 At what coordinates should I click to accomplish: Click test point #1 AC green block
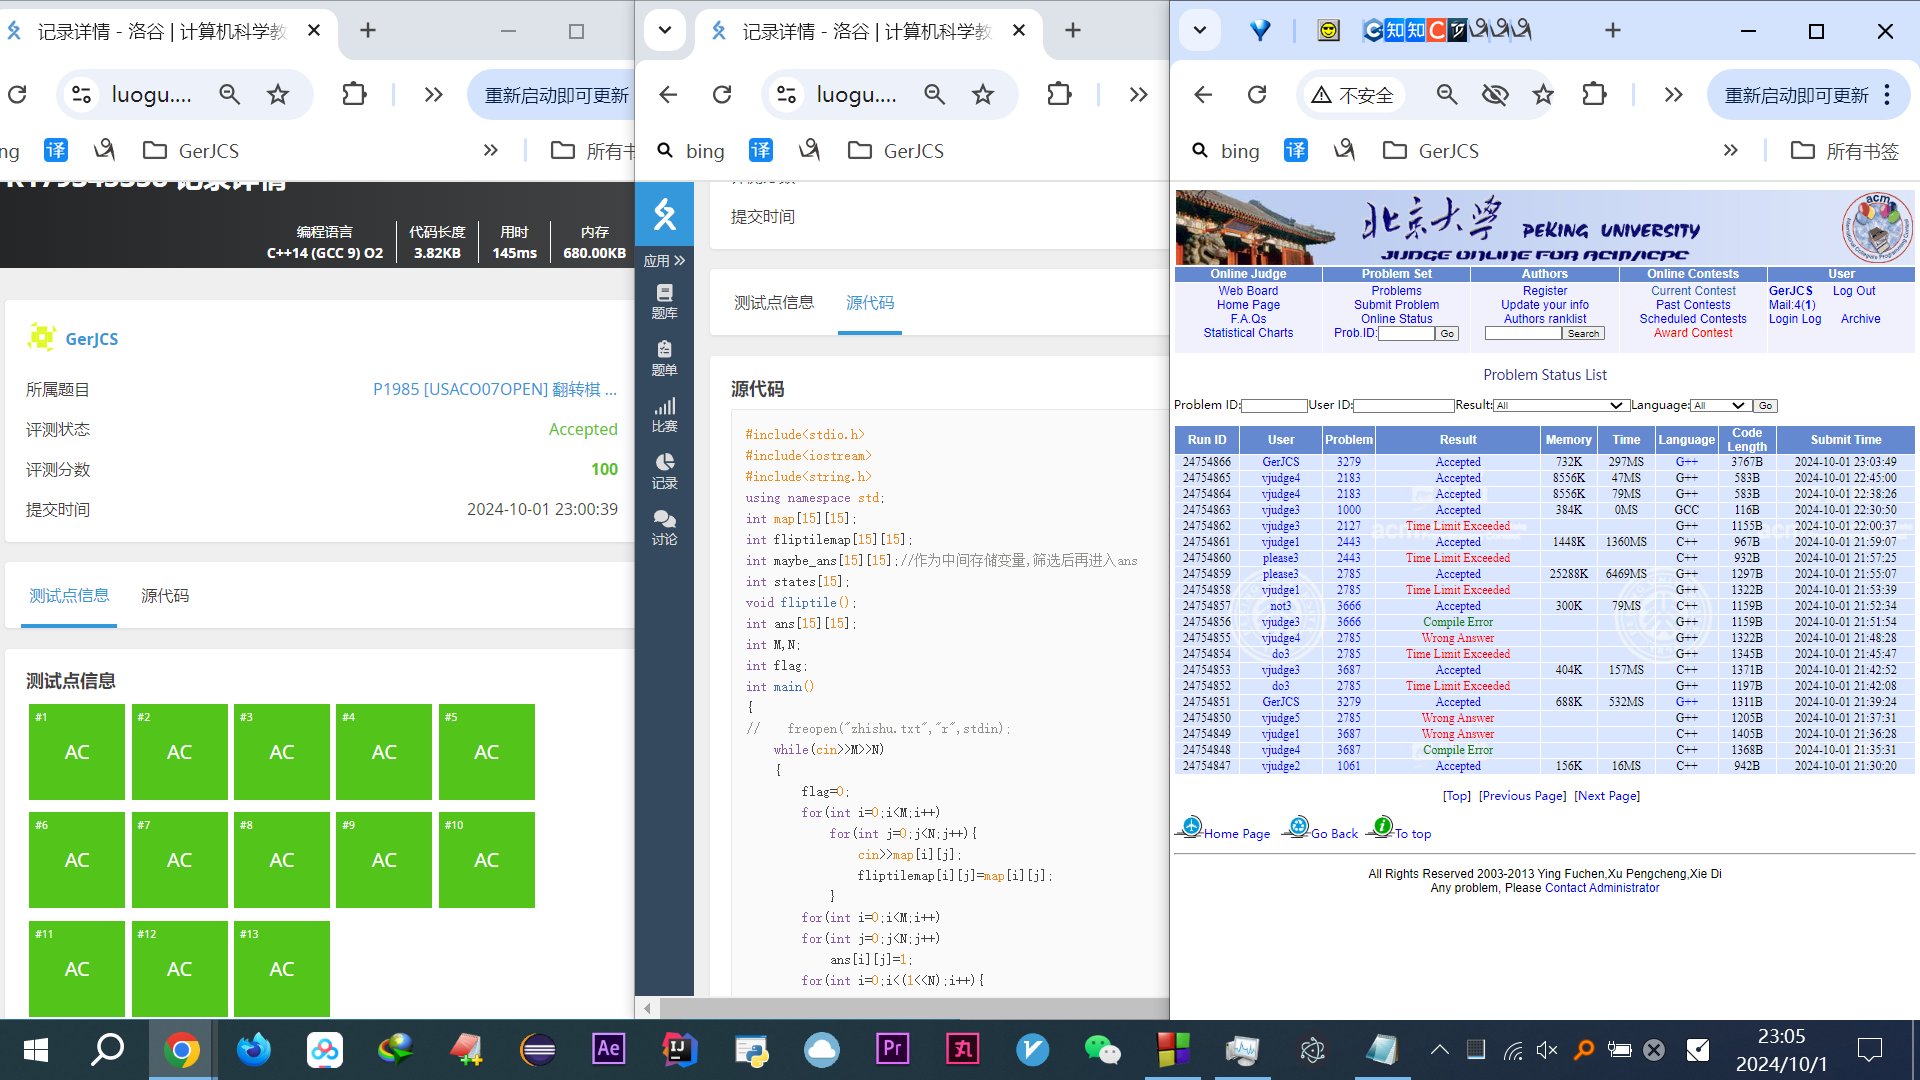click(77, 752)
